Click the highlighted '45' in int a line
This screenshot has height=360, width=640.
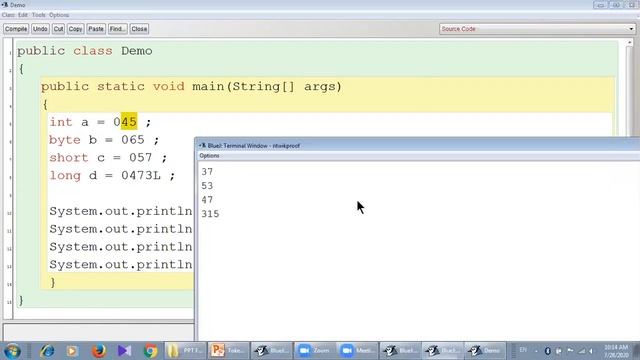[129, 122]
